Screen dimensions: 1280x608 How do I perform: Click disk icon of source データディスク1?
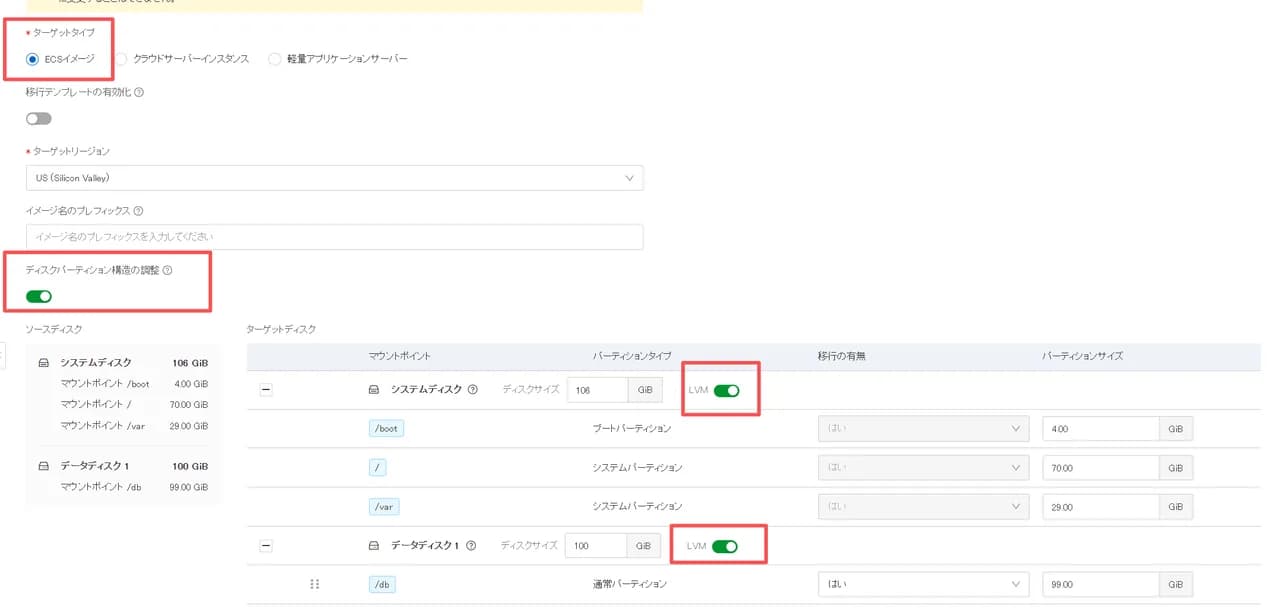(x=44, y=466)
